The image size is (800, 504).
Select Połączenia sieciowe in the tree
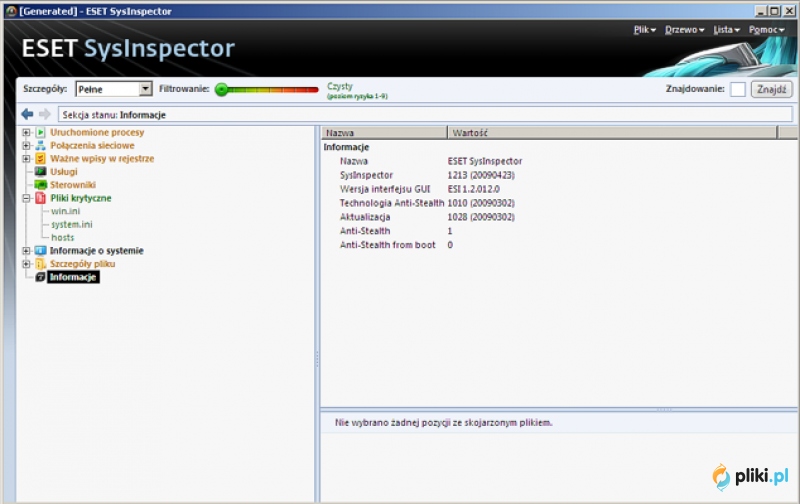pos(92,145)
